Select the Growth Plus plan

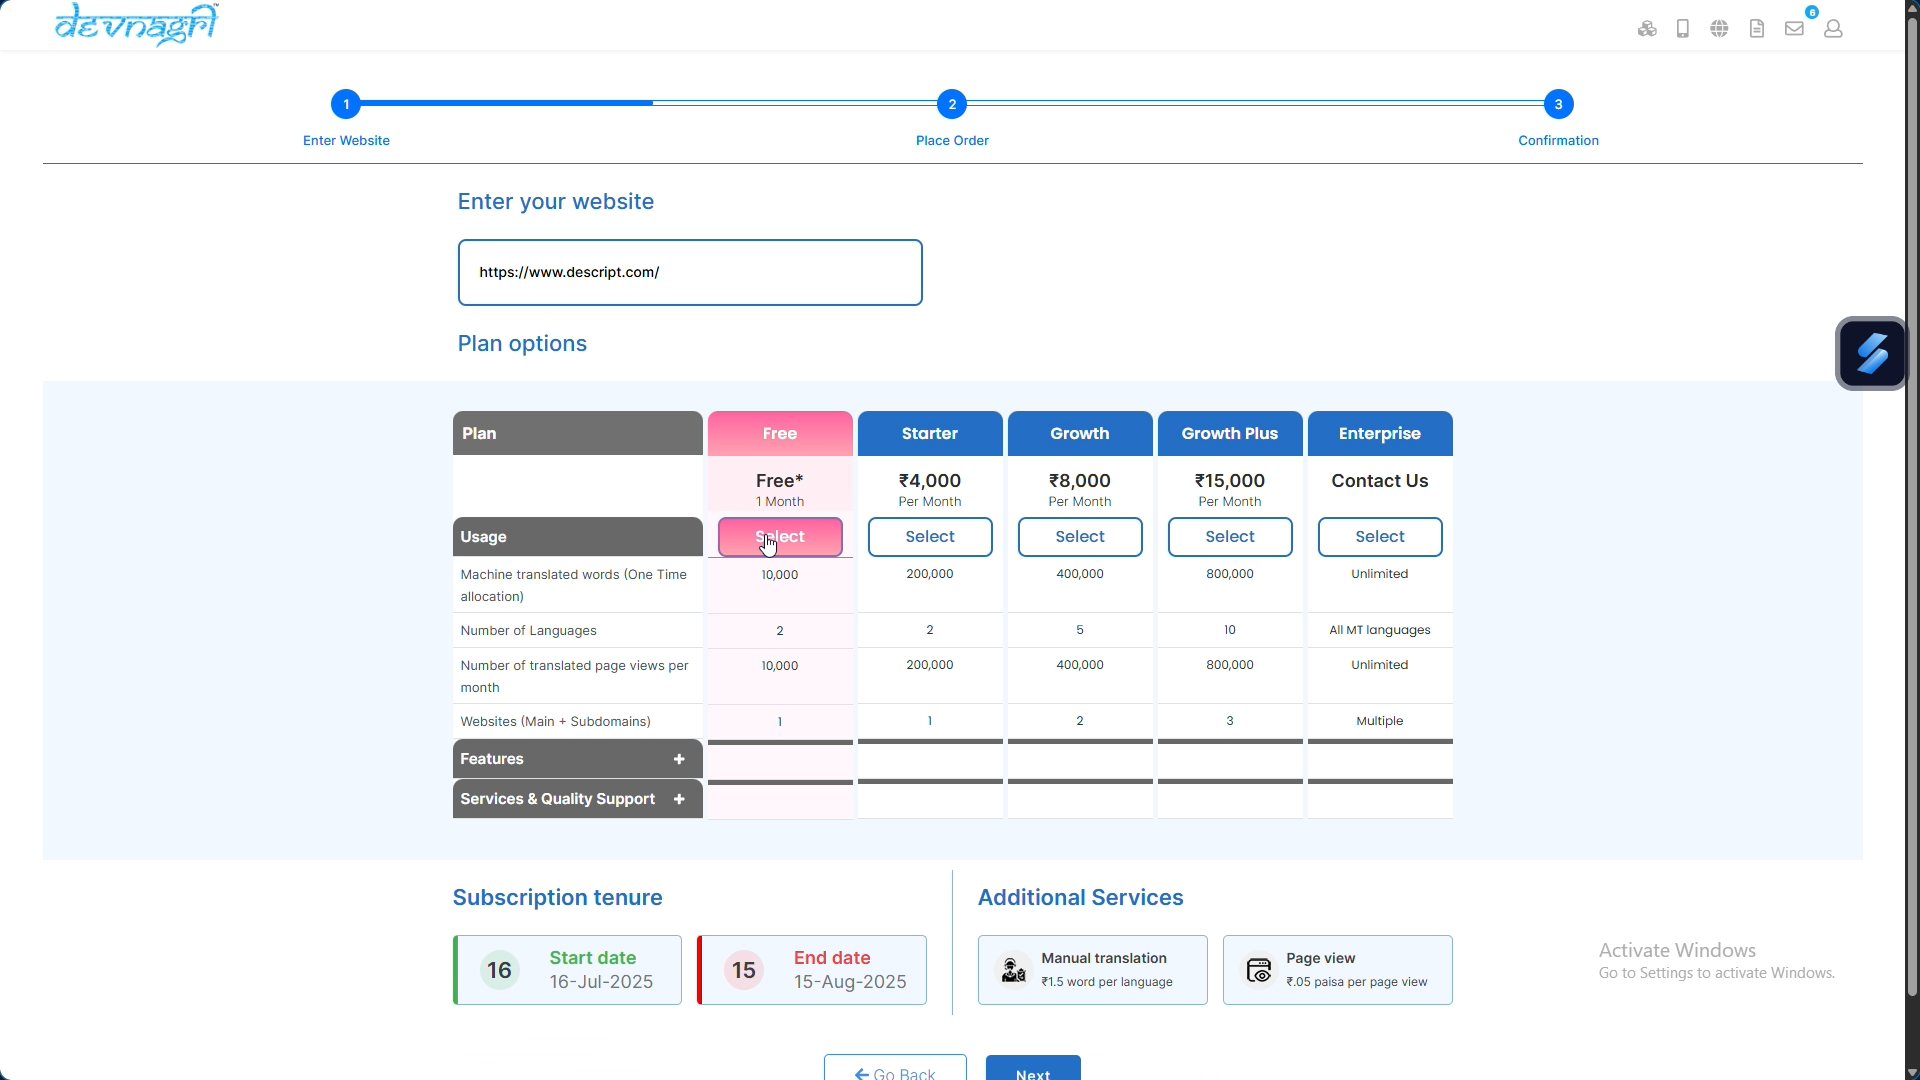tap(1230, 537)
